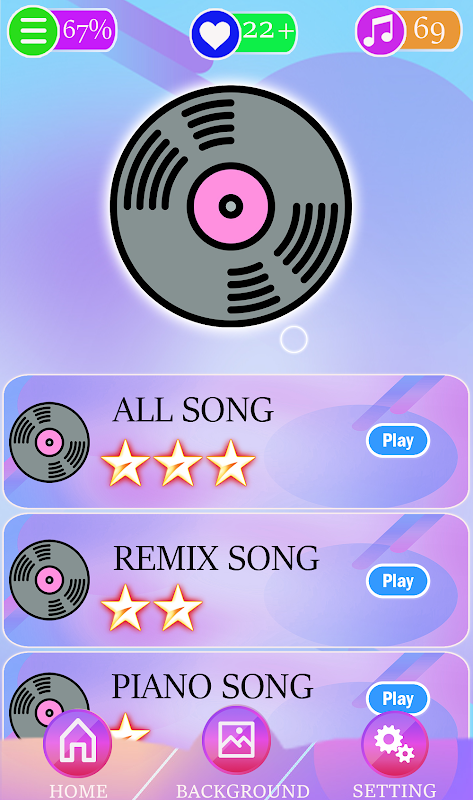This screenshot has width=473, height=800.
Task: Play the ALL SONG category
Action: (x=398, y=440)
